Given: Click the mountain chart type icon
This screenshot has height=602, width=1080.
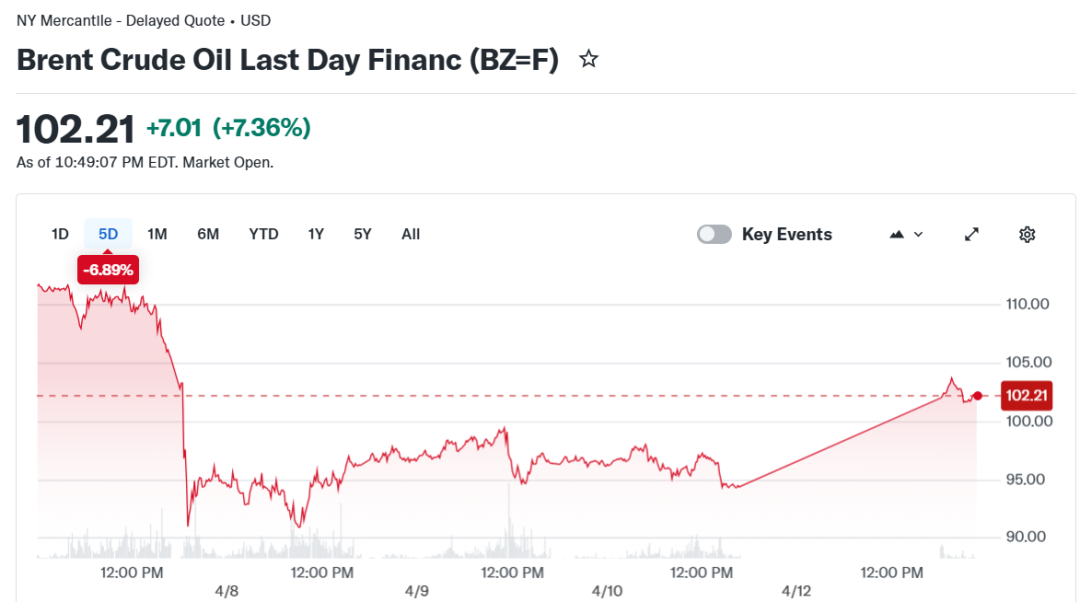Looking at the screenshot, I should 896,234.
